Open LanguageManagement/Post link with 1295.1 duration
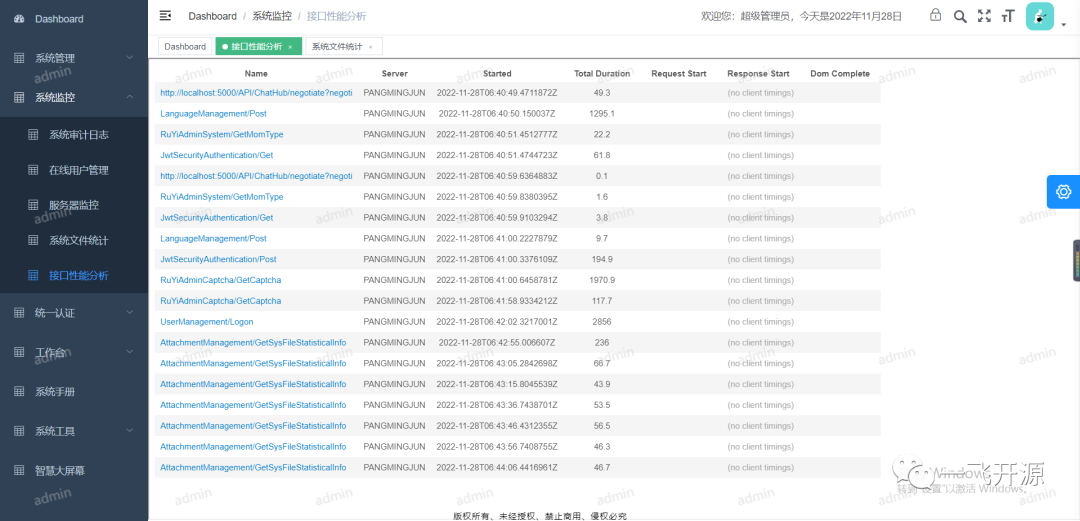 (x=214, y=114)
